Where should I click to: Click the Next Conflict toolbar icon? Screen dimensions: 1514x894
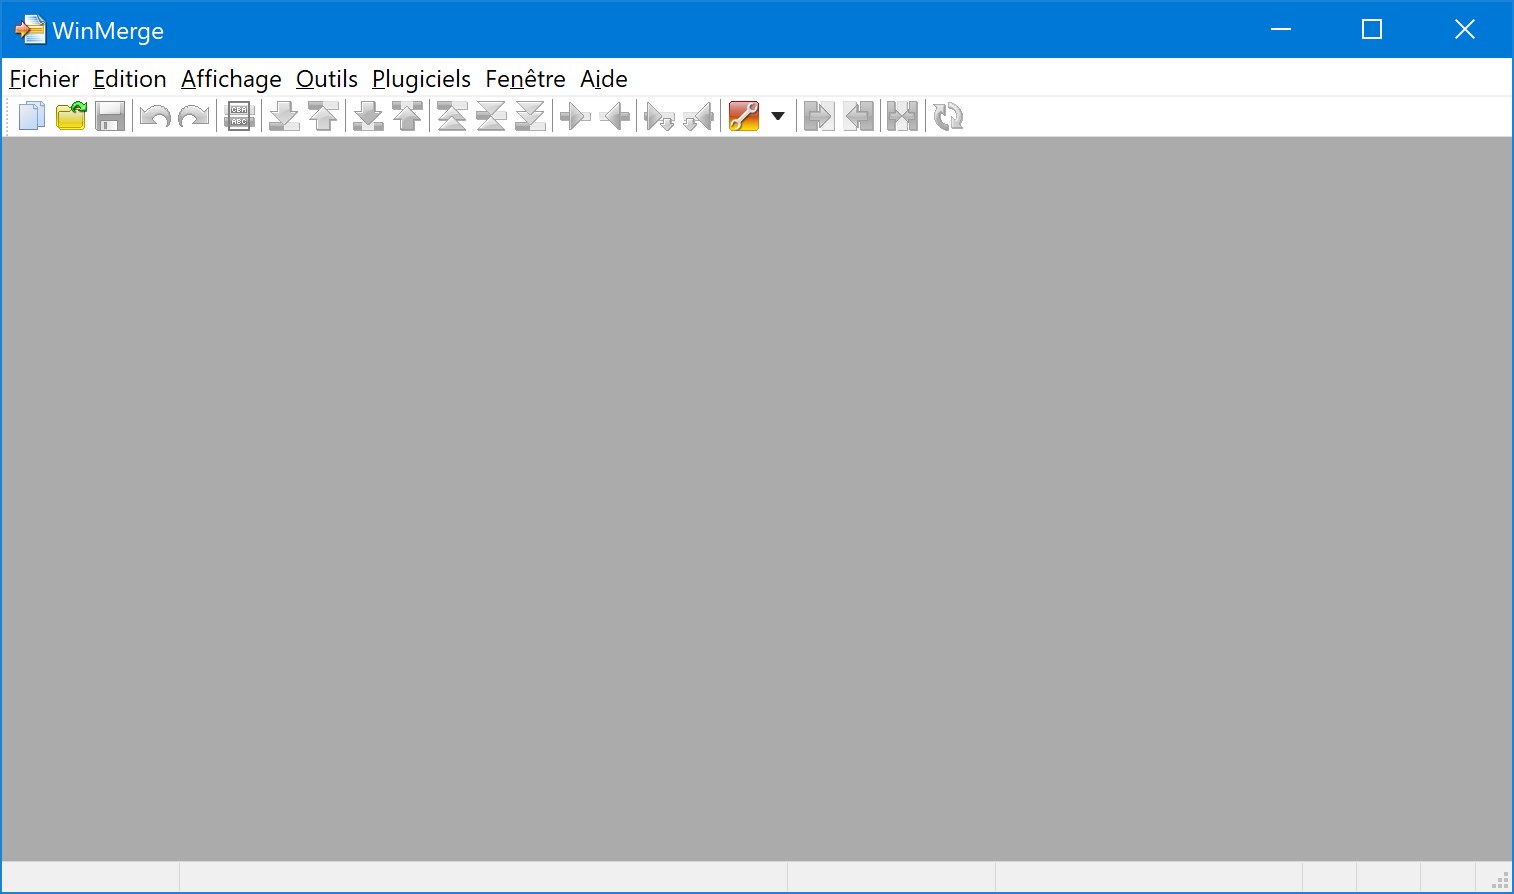tap(368, 116)
